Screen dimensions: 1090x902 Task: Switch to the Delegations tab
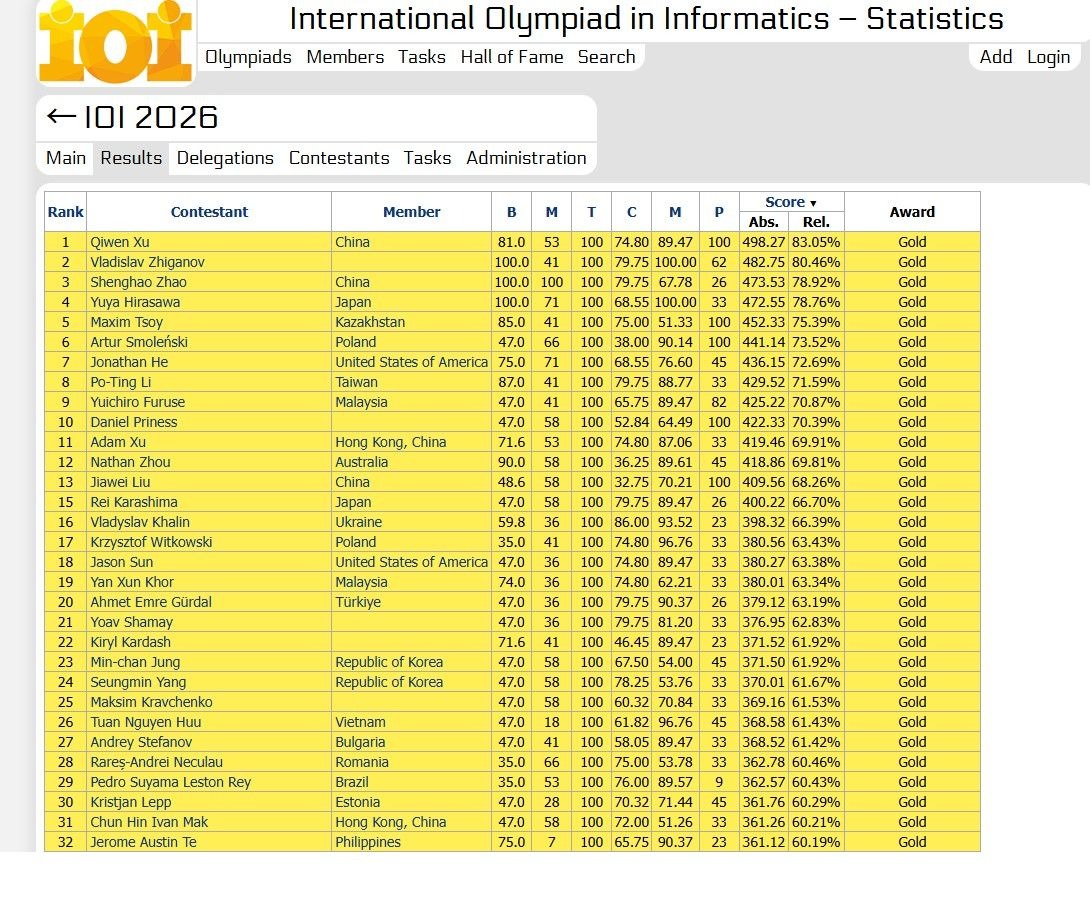tap(225, 158)
